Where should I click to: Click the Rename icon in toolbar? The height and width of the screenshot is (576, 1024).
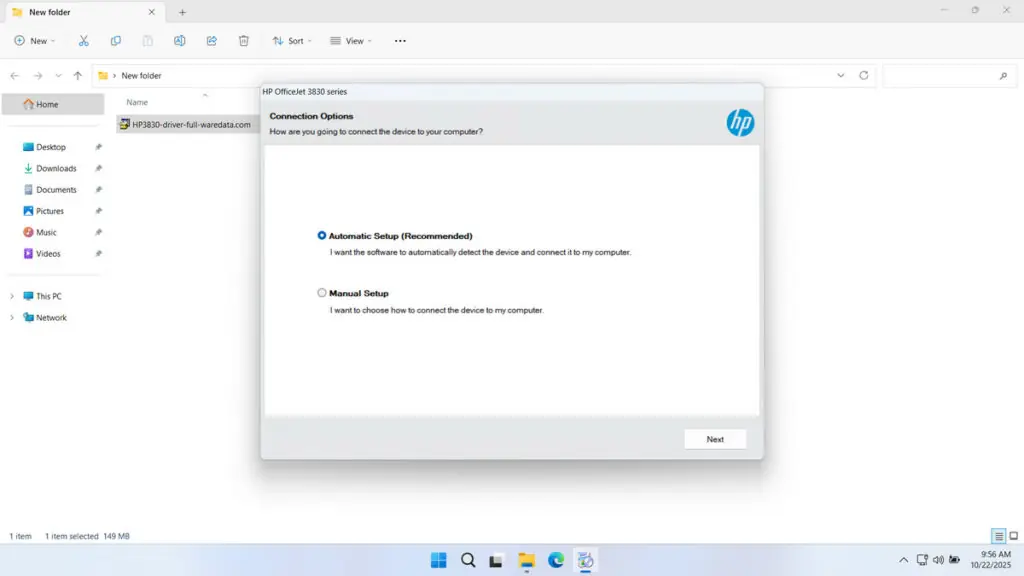180,41
